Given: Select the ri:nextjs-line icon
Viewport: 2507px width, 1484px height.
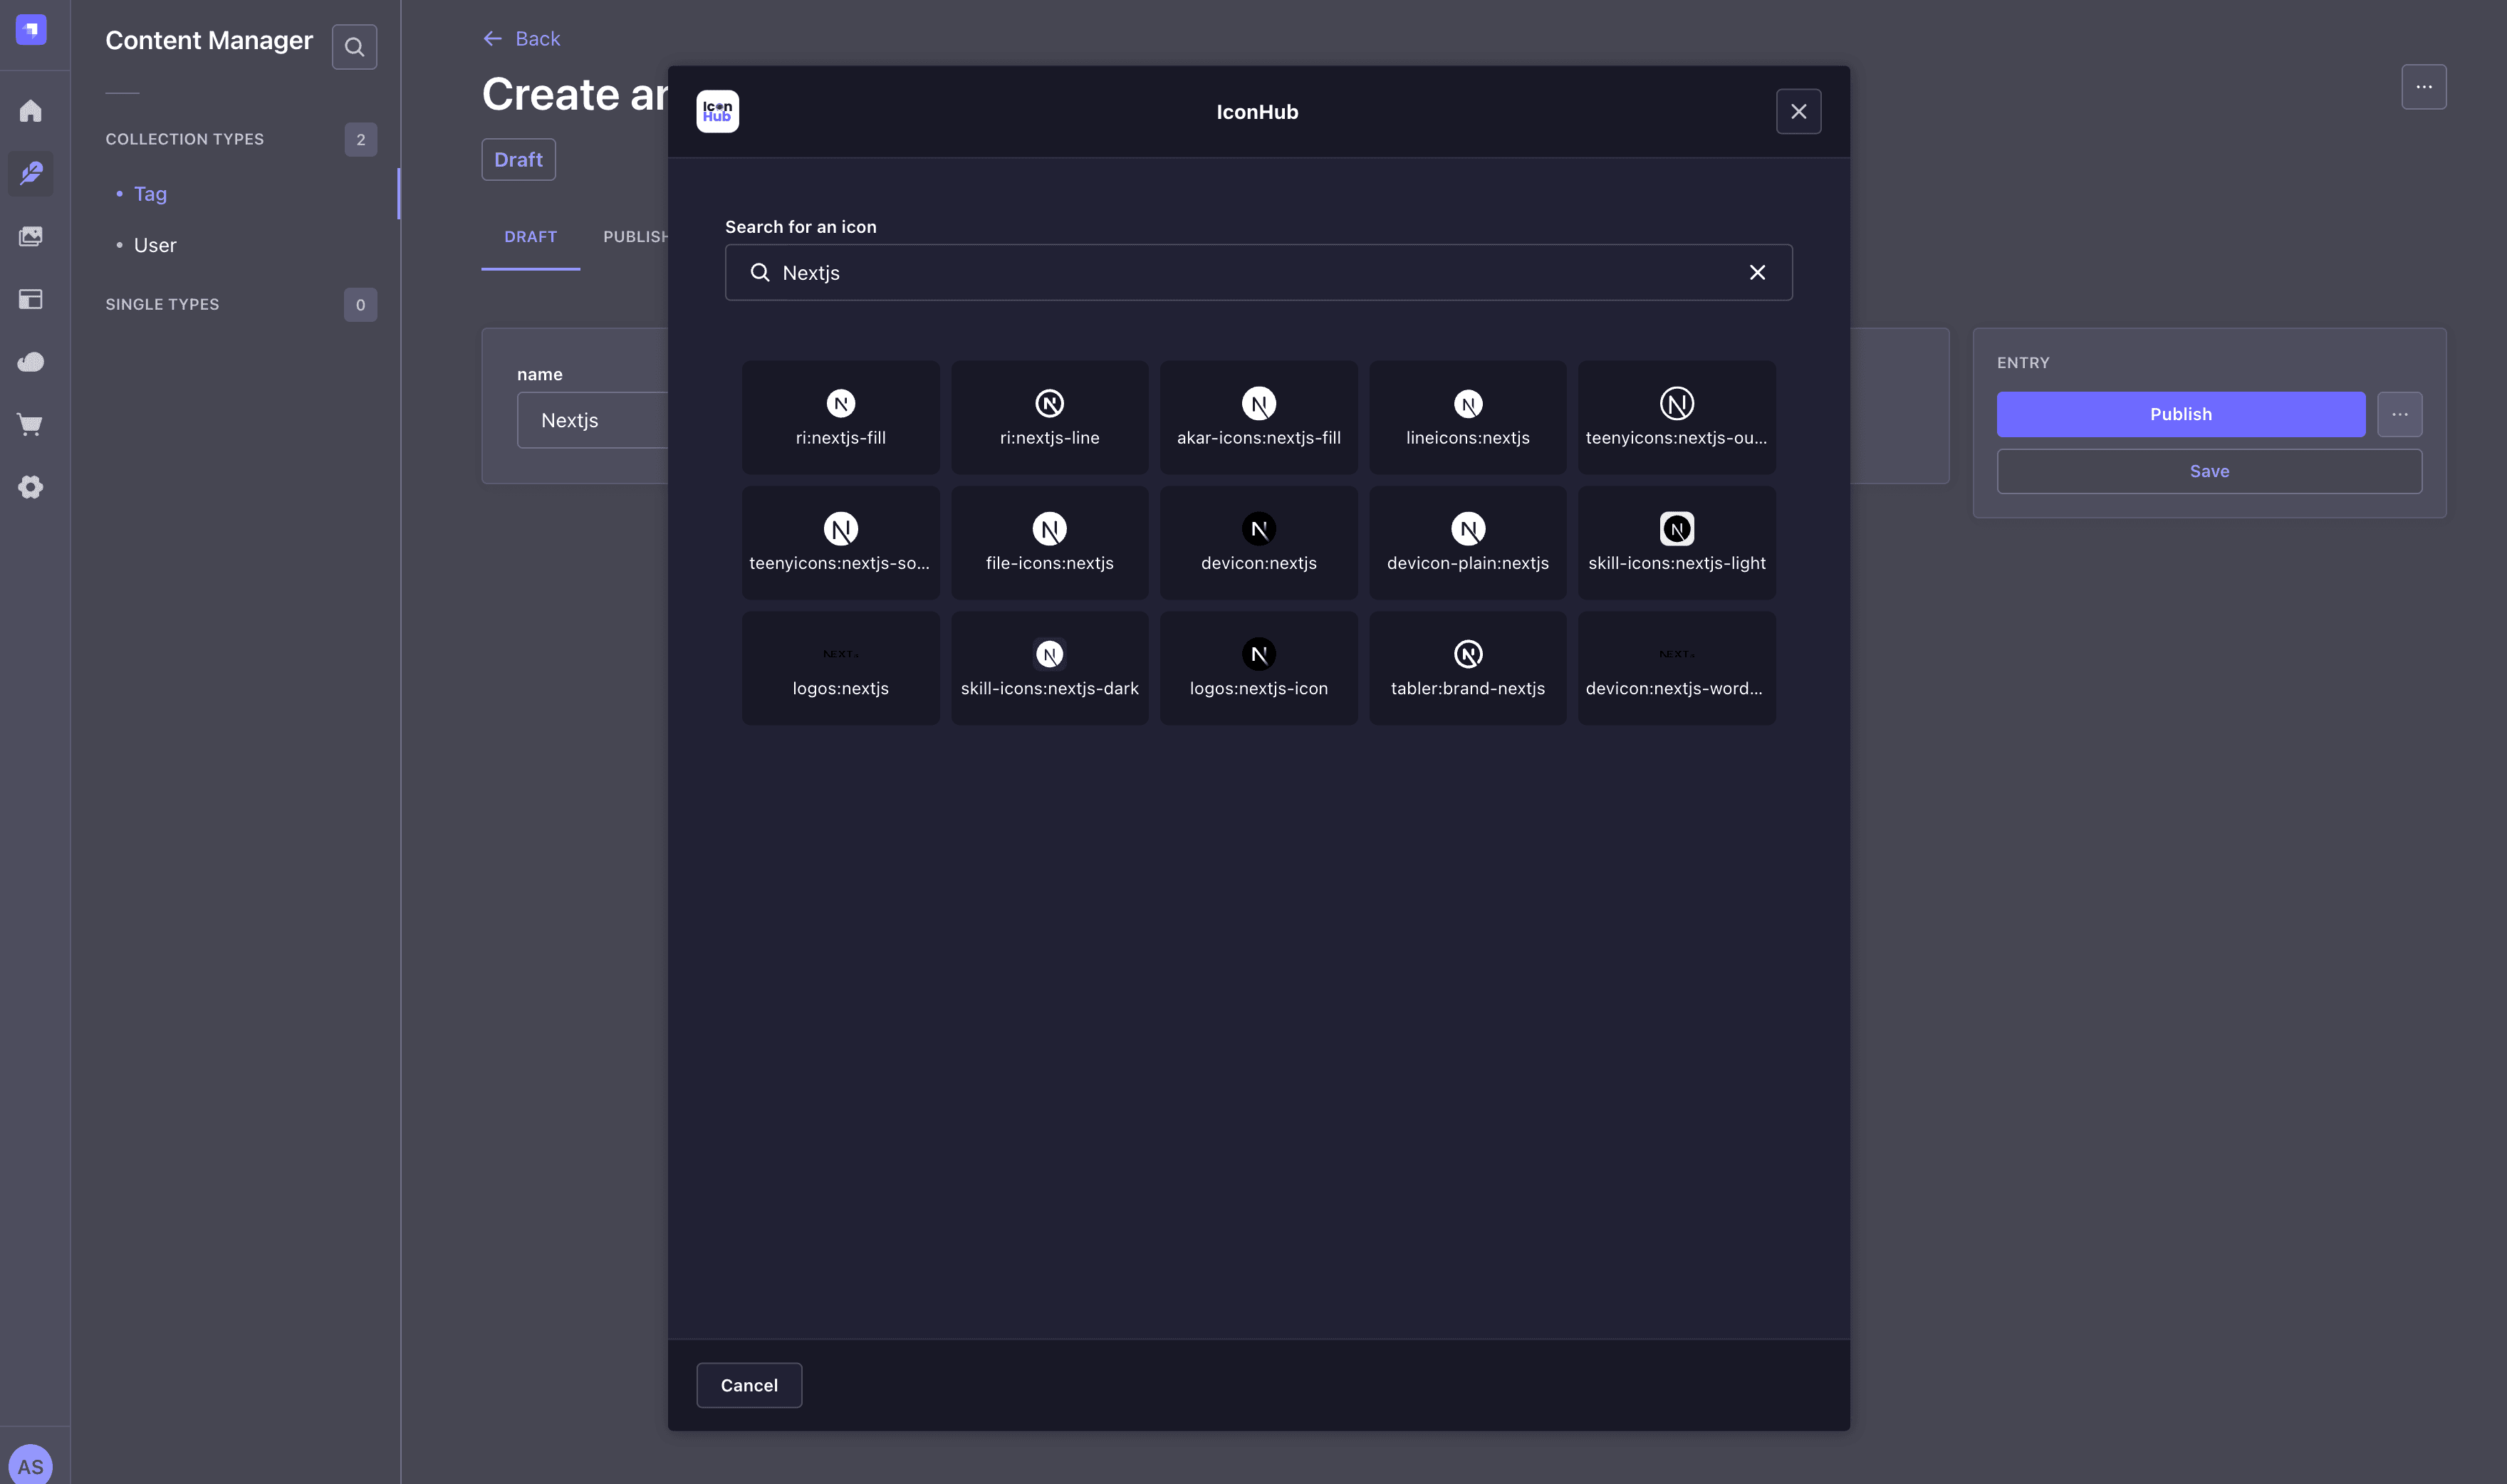Looking at the screenshot, I should click(1049, 417).
